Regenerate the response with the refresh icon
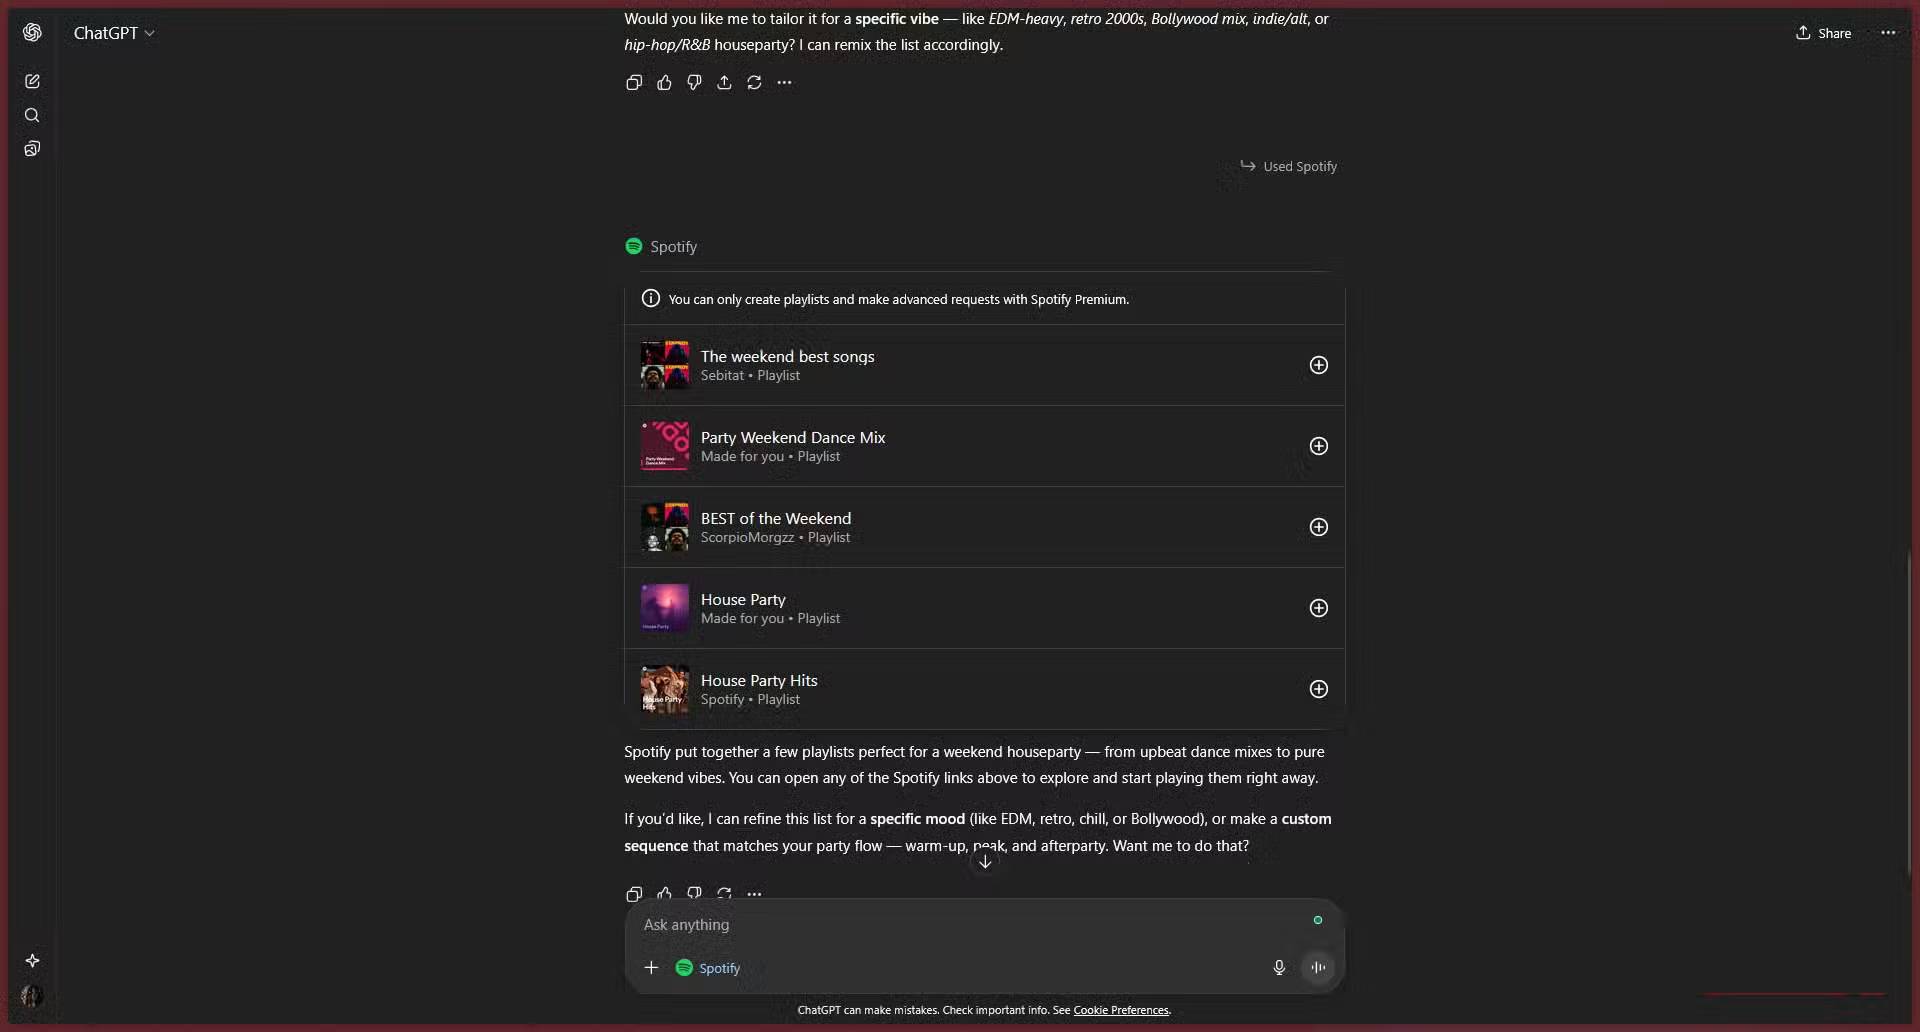Image resolution: width=1920 pixels, height=1032 pixels. pyautogui.click(x=753, y=82)
